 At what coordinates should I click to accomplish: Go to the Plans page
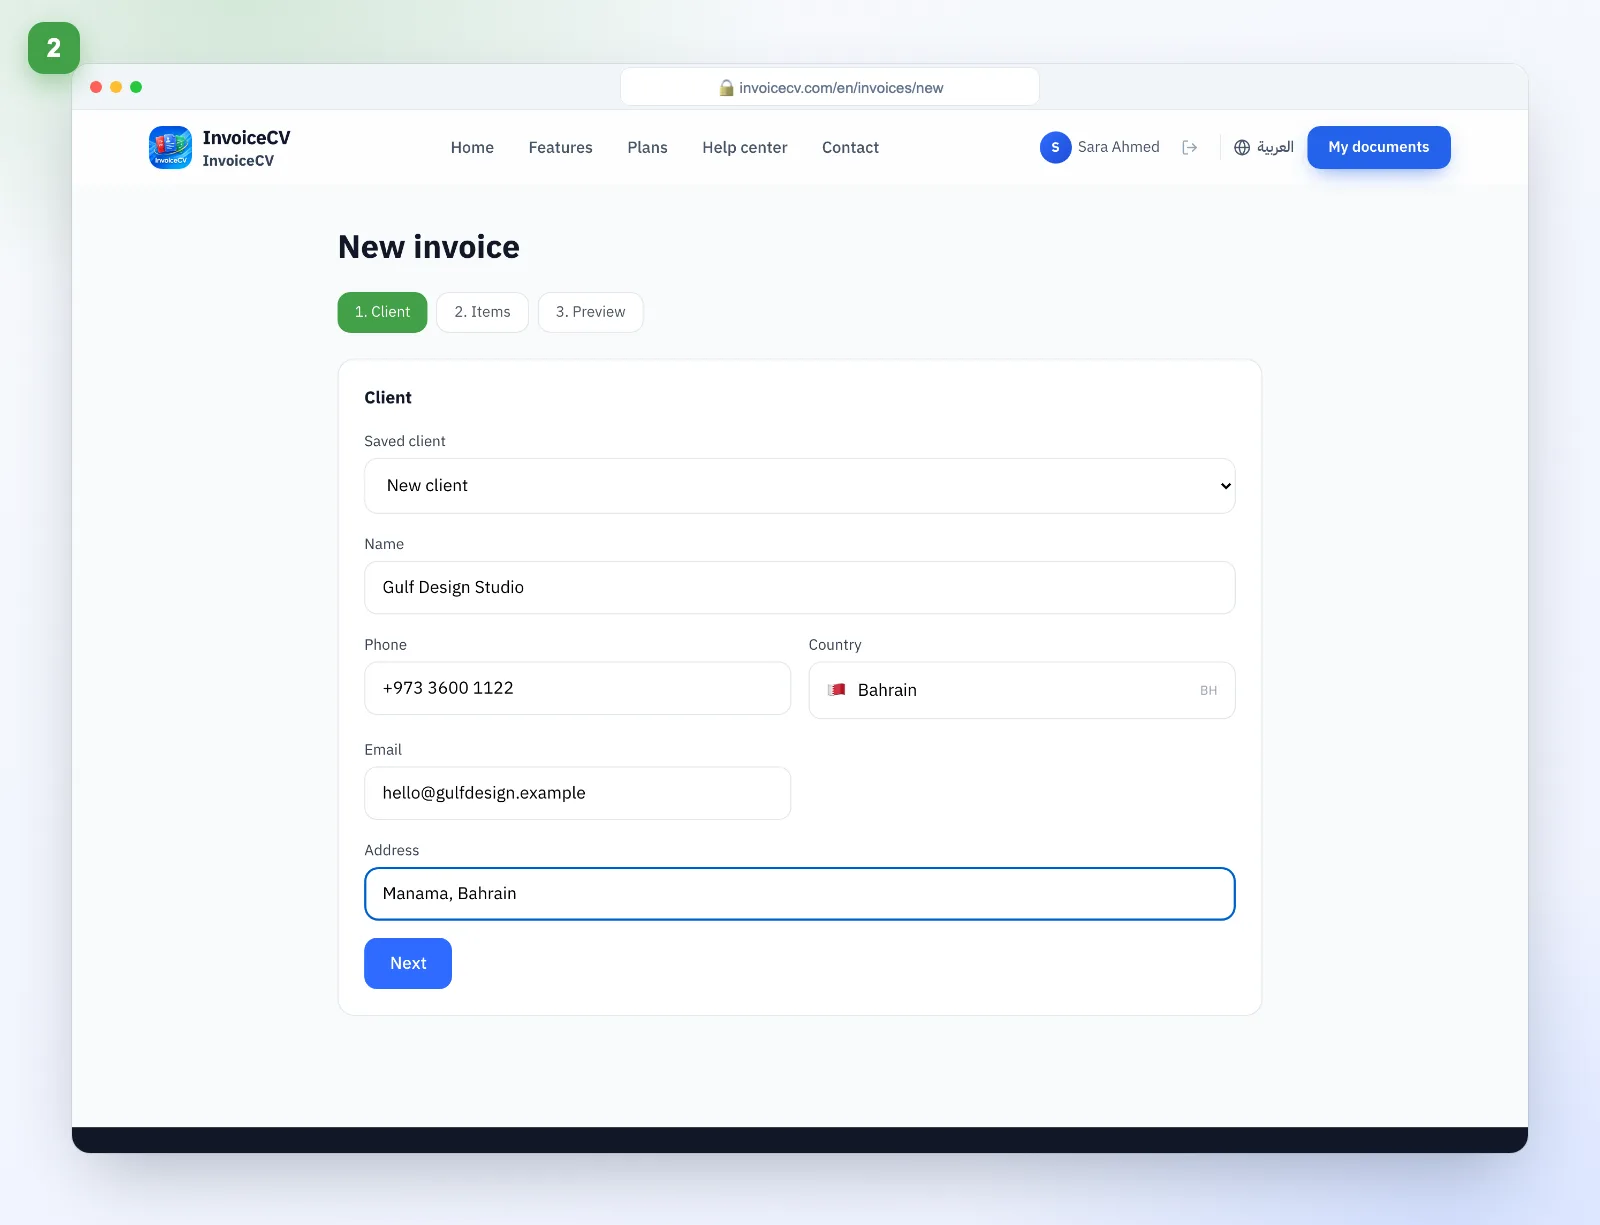647,147
